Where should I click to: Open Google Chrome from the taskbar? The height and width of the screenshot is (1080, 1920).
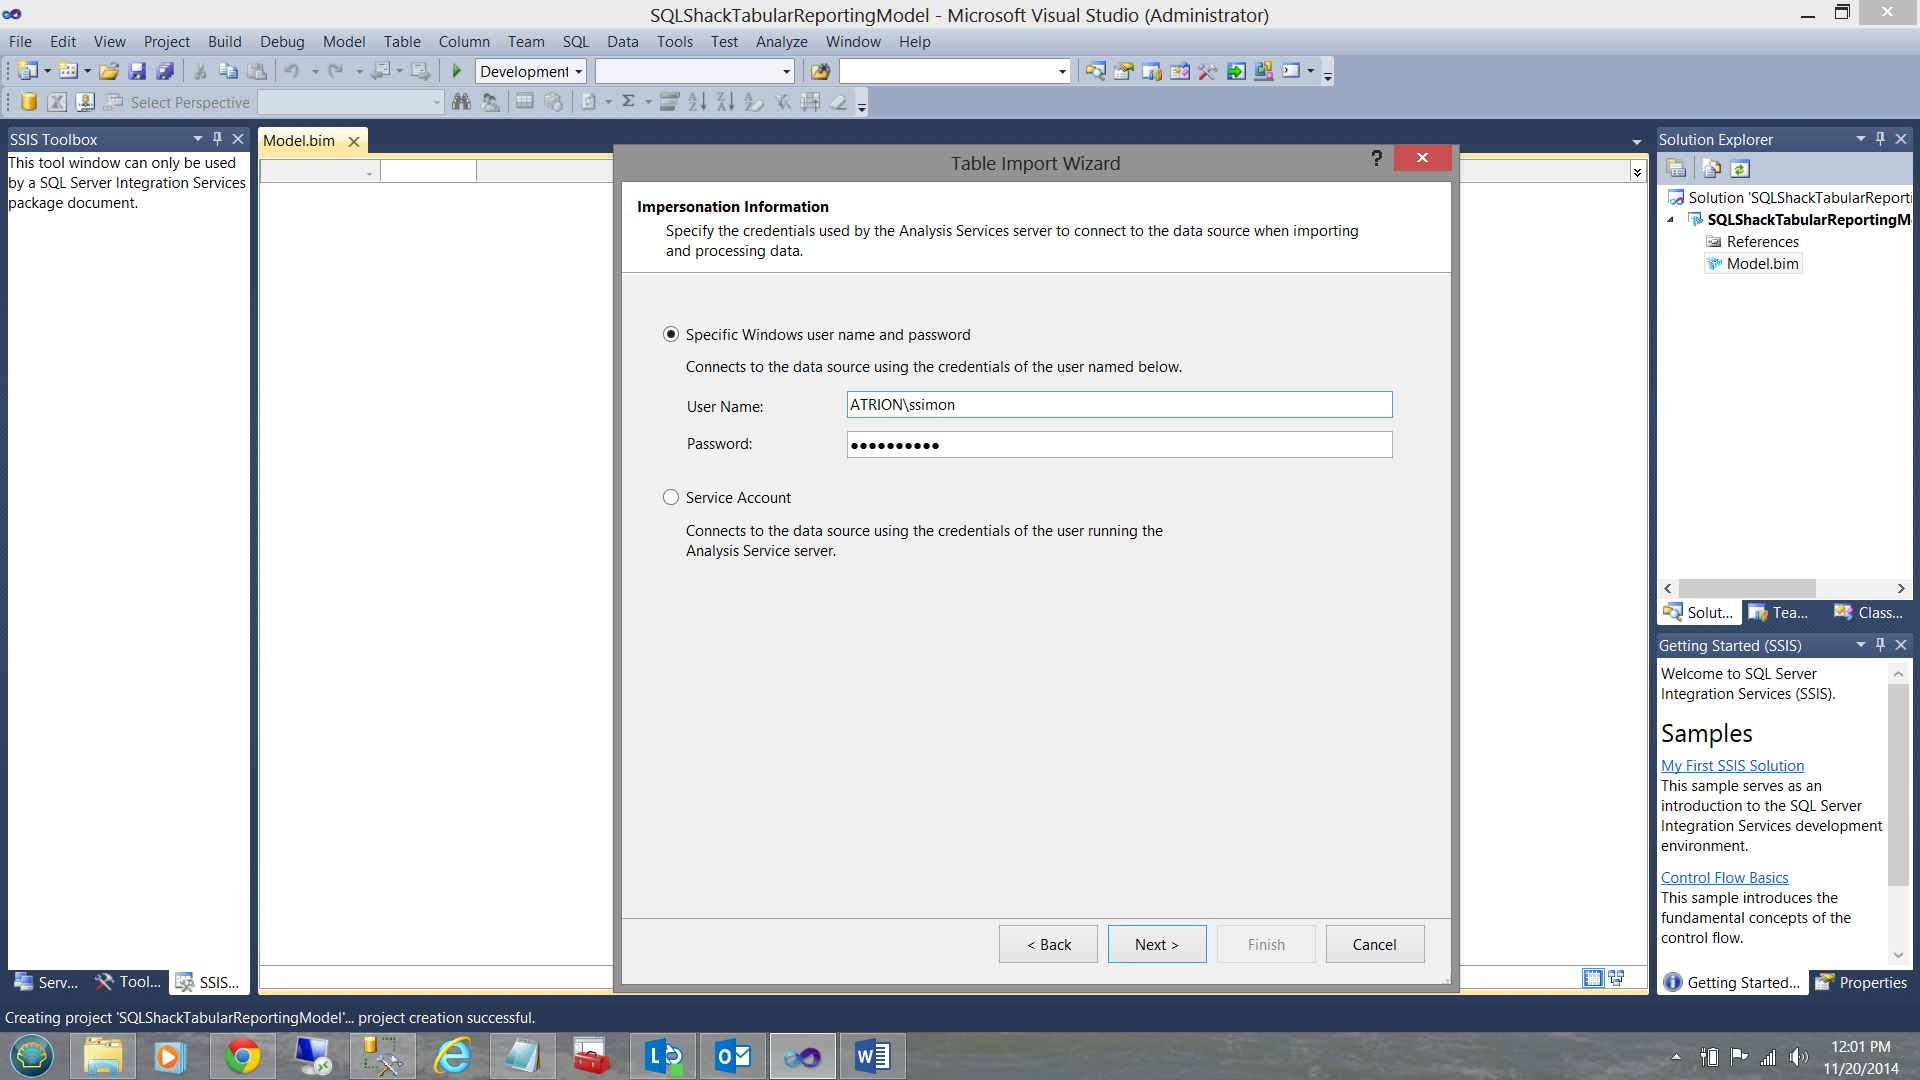coord(242,1056)
